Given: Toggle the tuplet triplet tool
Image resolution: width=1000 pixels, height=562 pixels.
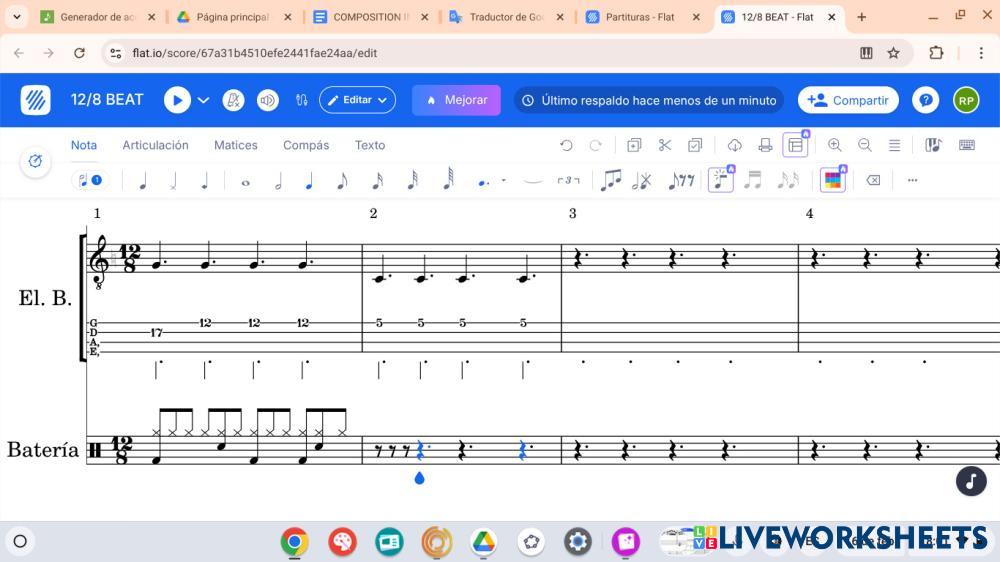Looking at the screenshot, I should pyautogui.click(x=568, y=181).
